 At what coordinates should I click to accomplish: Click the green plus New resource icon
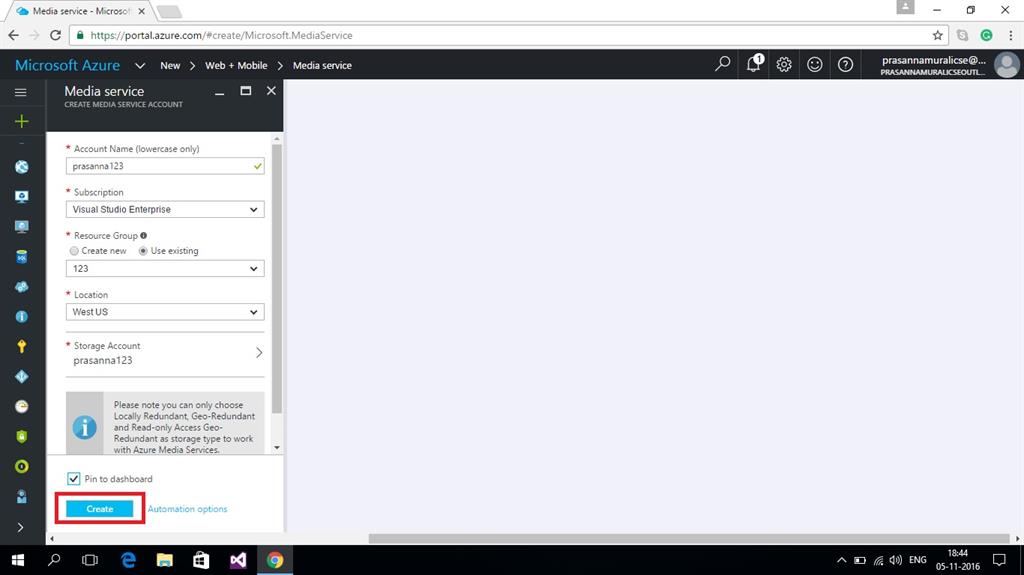[x=22, y=122]
